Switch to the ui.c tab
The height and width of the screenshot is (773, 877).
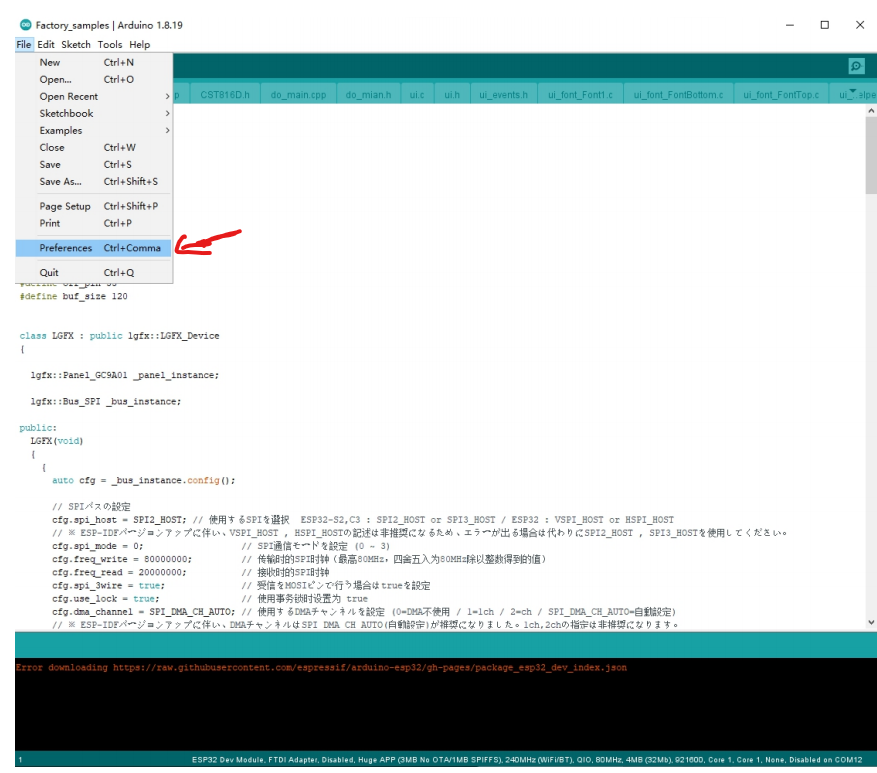point(417,95)
